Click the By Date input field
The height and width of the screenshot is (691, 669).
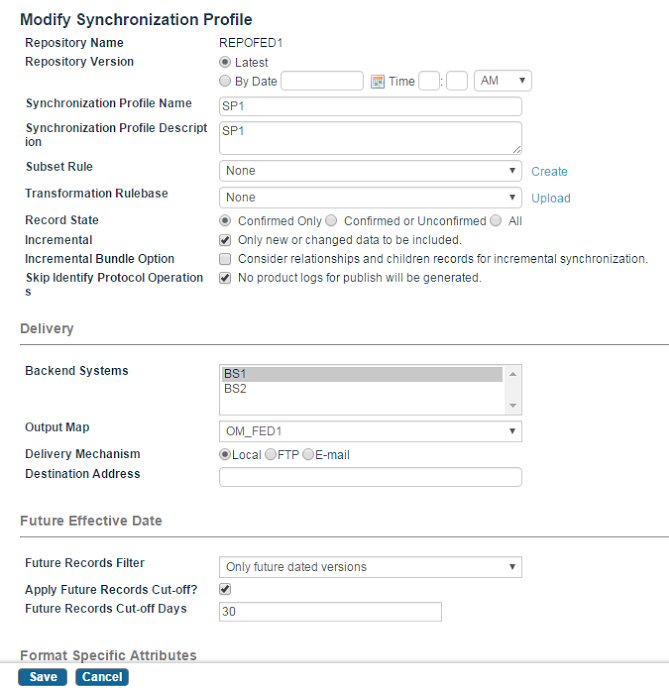coord(322,81)
